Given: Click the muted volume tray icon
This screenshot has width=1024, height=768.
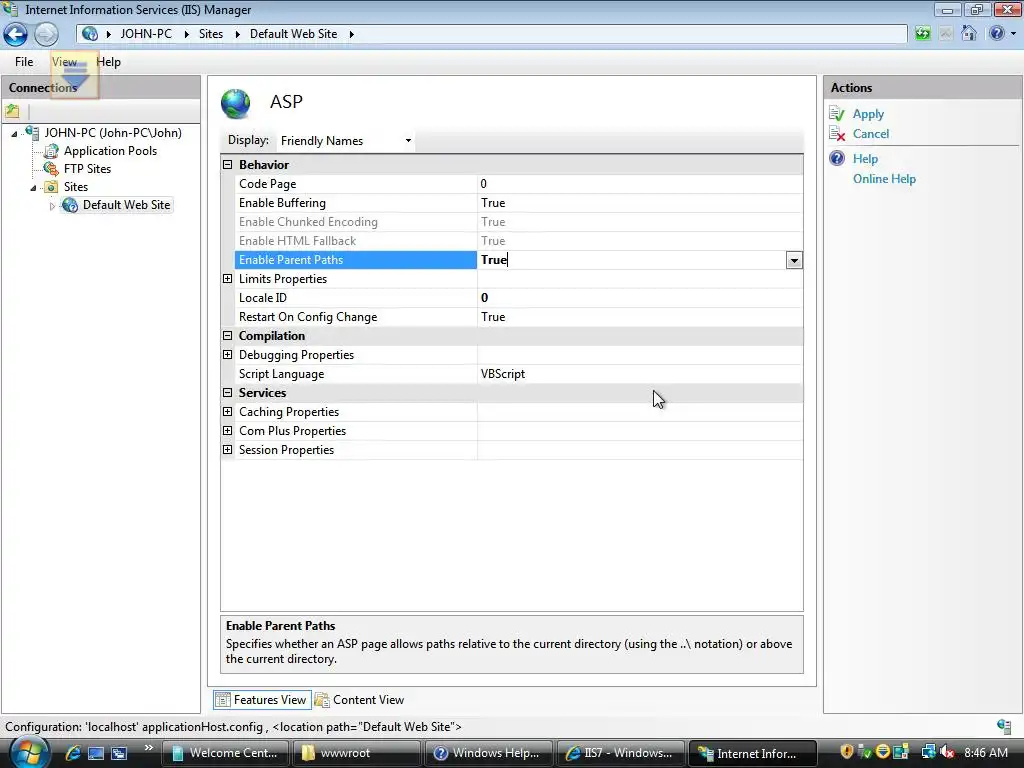Looking at the screenshot, I should click(x=947, y=752).
